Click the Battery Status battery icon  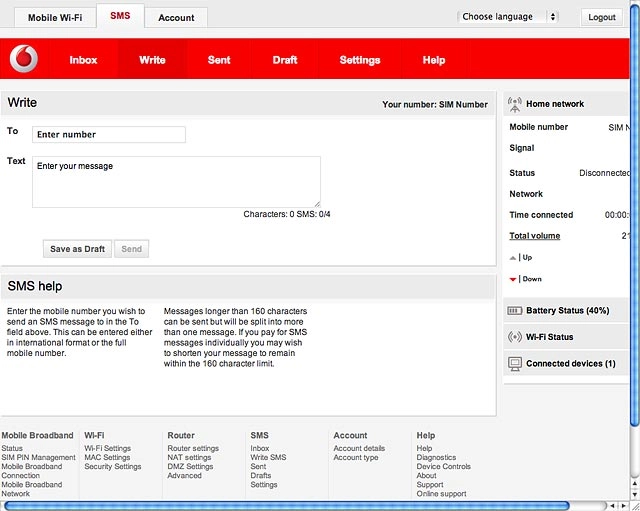click(x=515, y=311)
